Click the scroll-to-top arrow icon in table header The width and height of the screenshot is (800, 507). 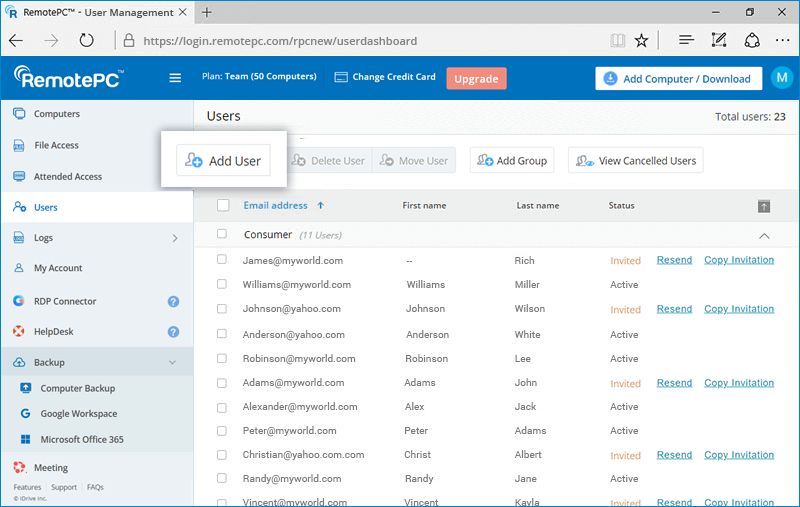pyautogui.click(x=764, y=206)
